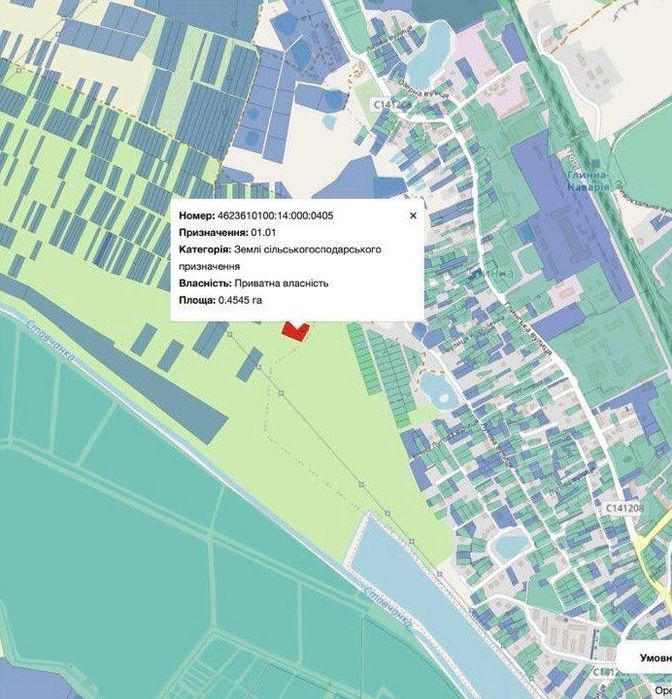Click the Категорія agricultural land text

[280, 258]
